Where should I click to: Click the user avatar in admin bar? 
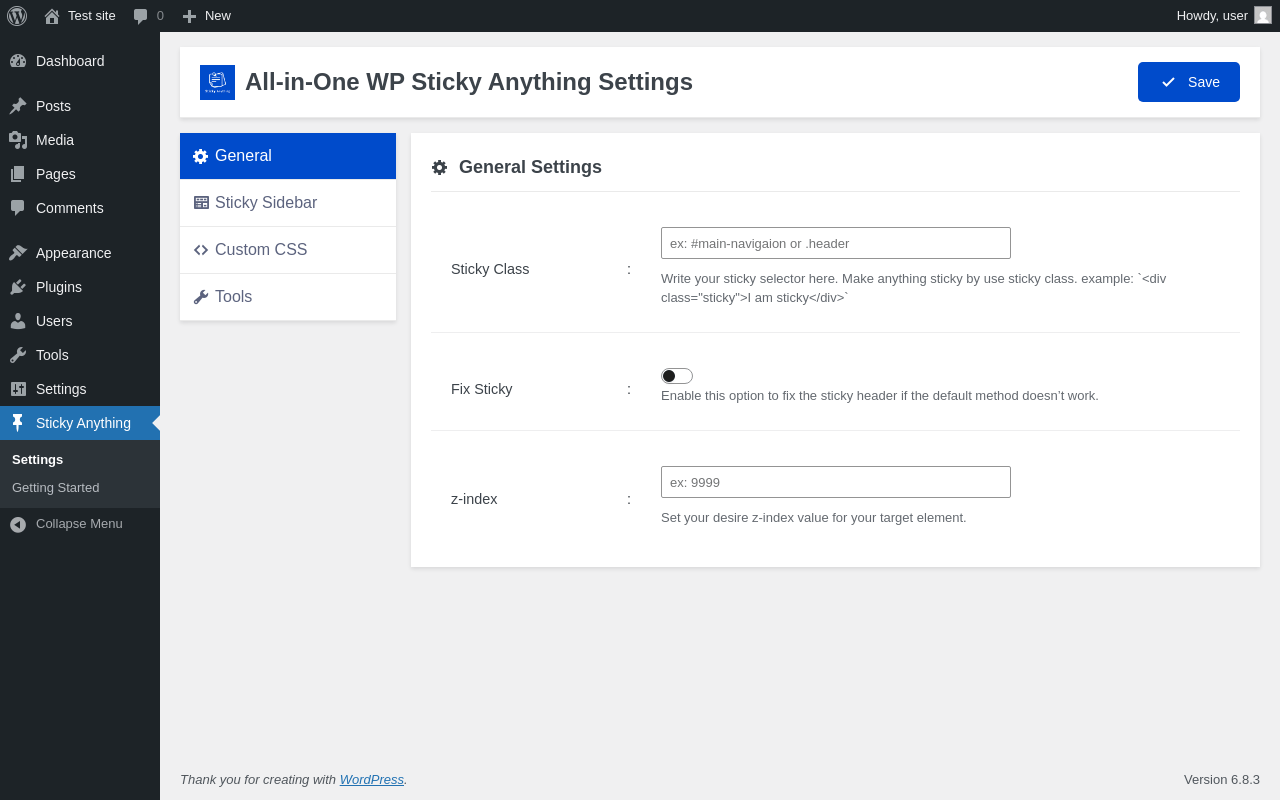point(1263,15)
